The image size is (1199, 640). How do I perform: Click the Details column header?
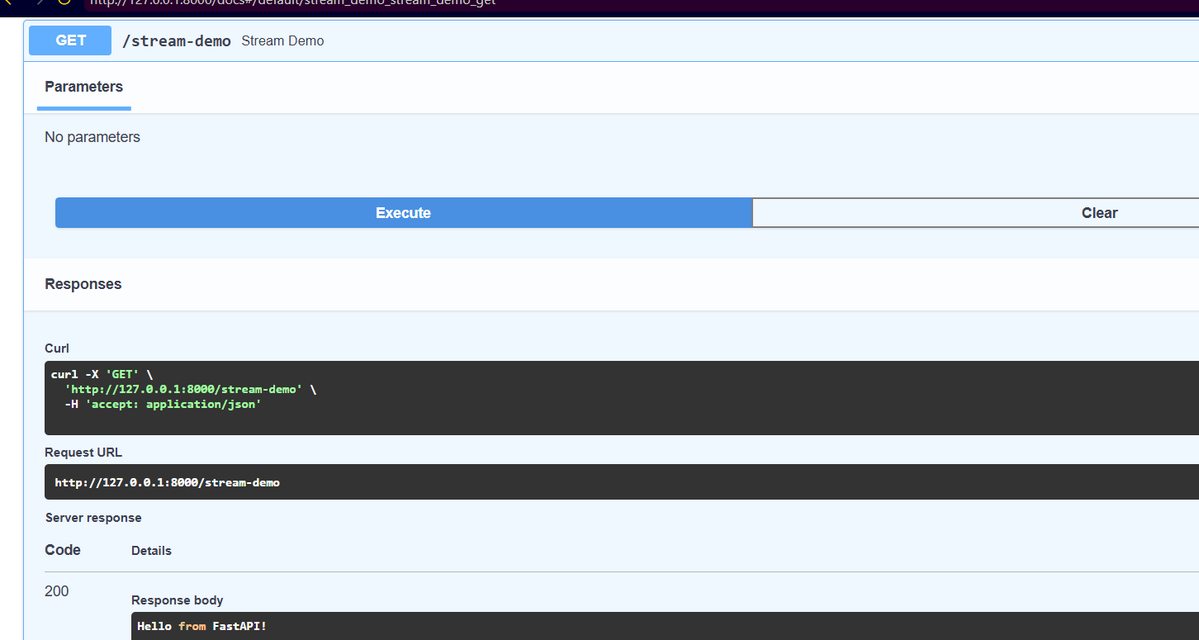(151, 551)
